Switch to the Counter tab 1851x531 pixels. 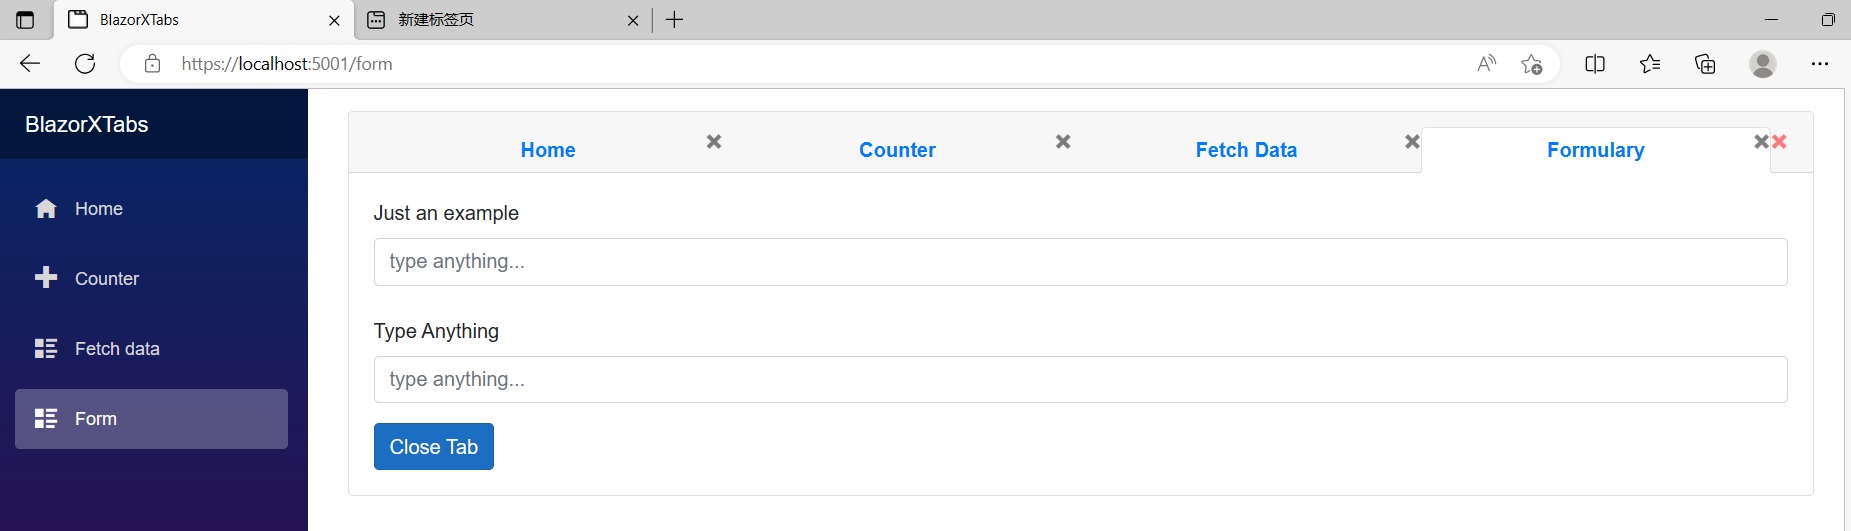click(897, 150)
